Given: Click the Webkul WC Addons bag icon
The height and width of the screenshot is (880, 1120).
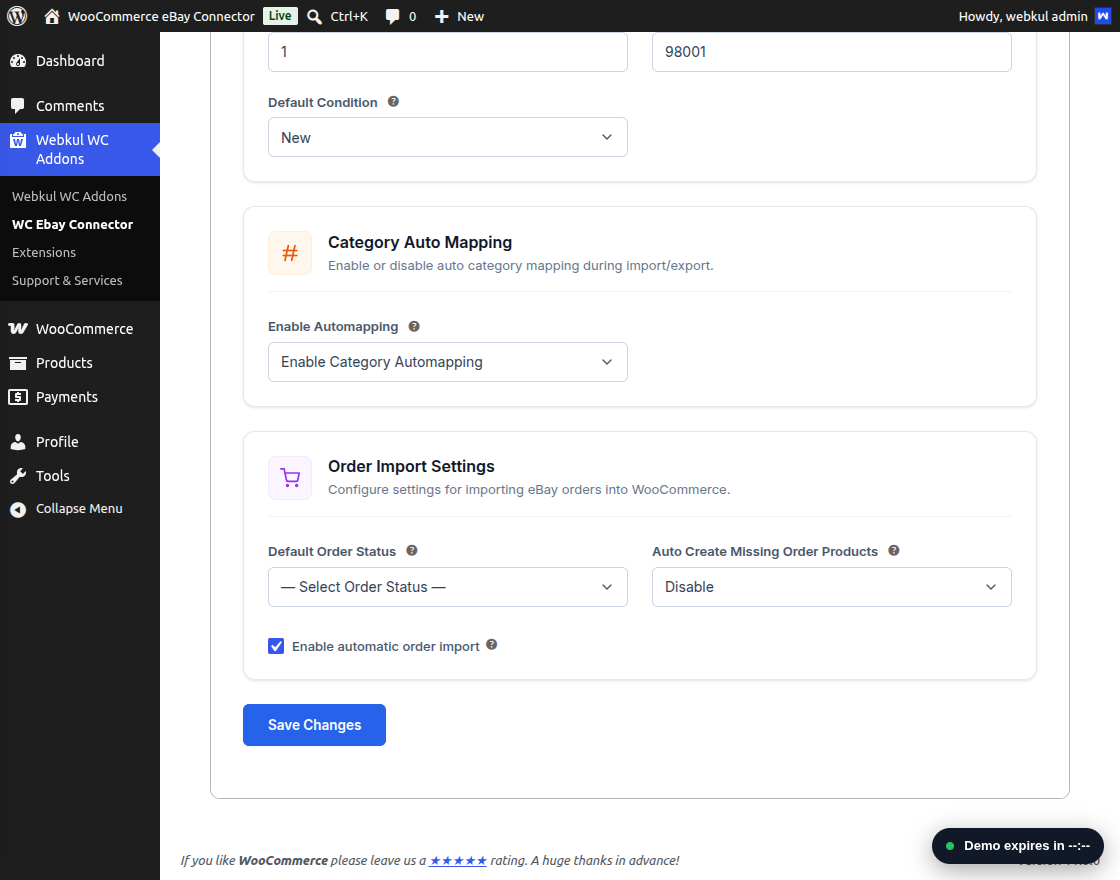Looking at the screenshot, I should pos(19,140).
